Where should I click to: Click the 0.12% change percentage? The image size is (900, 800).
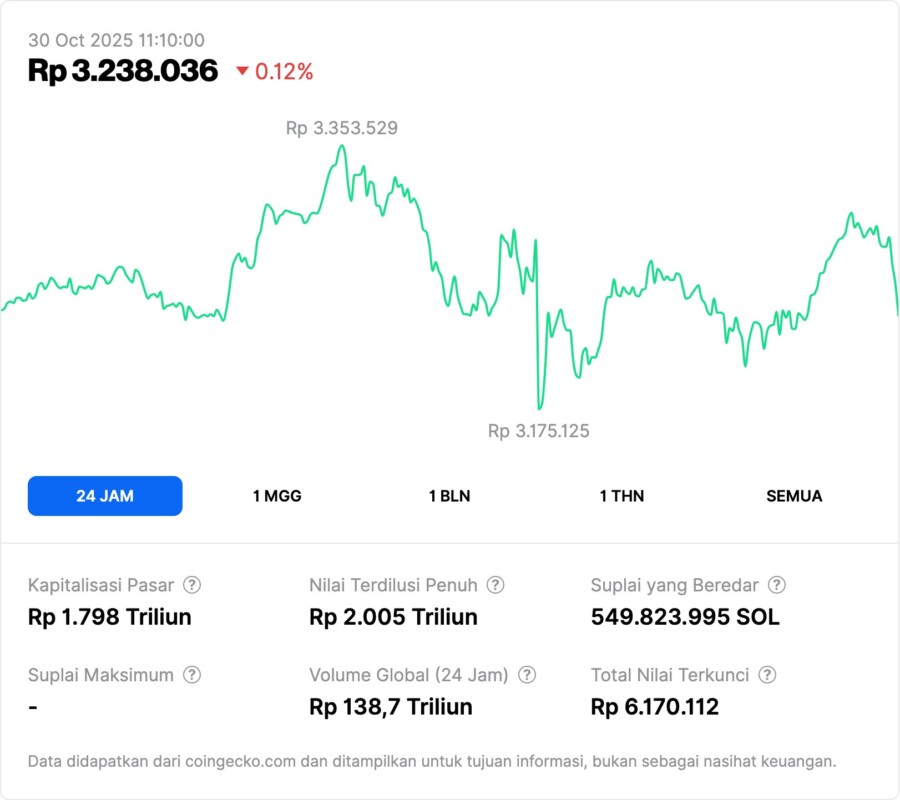pyautogui.click(x=284, y=71)
